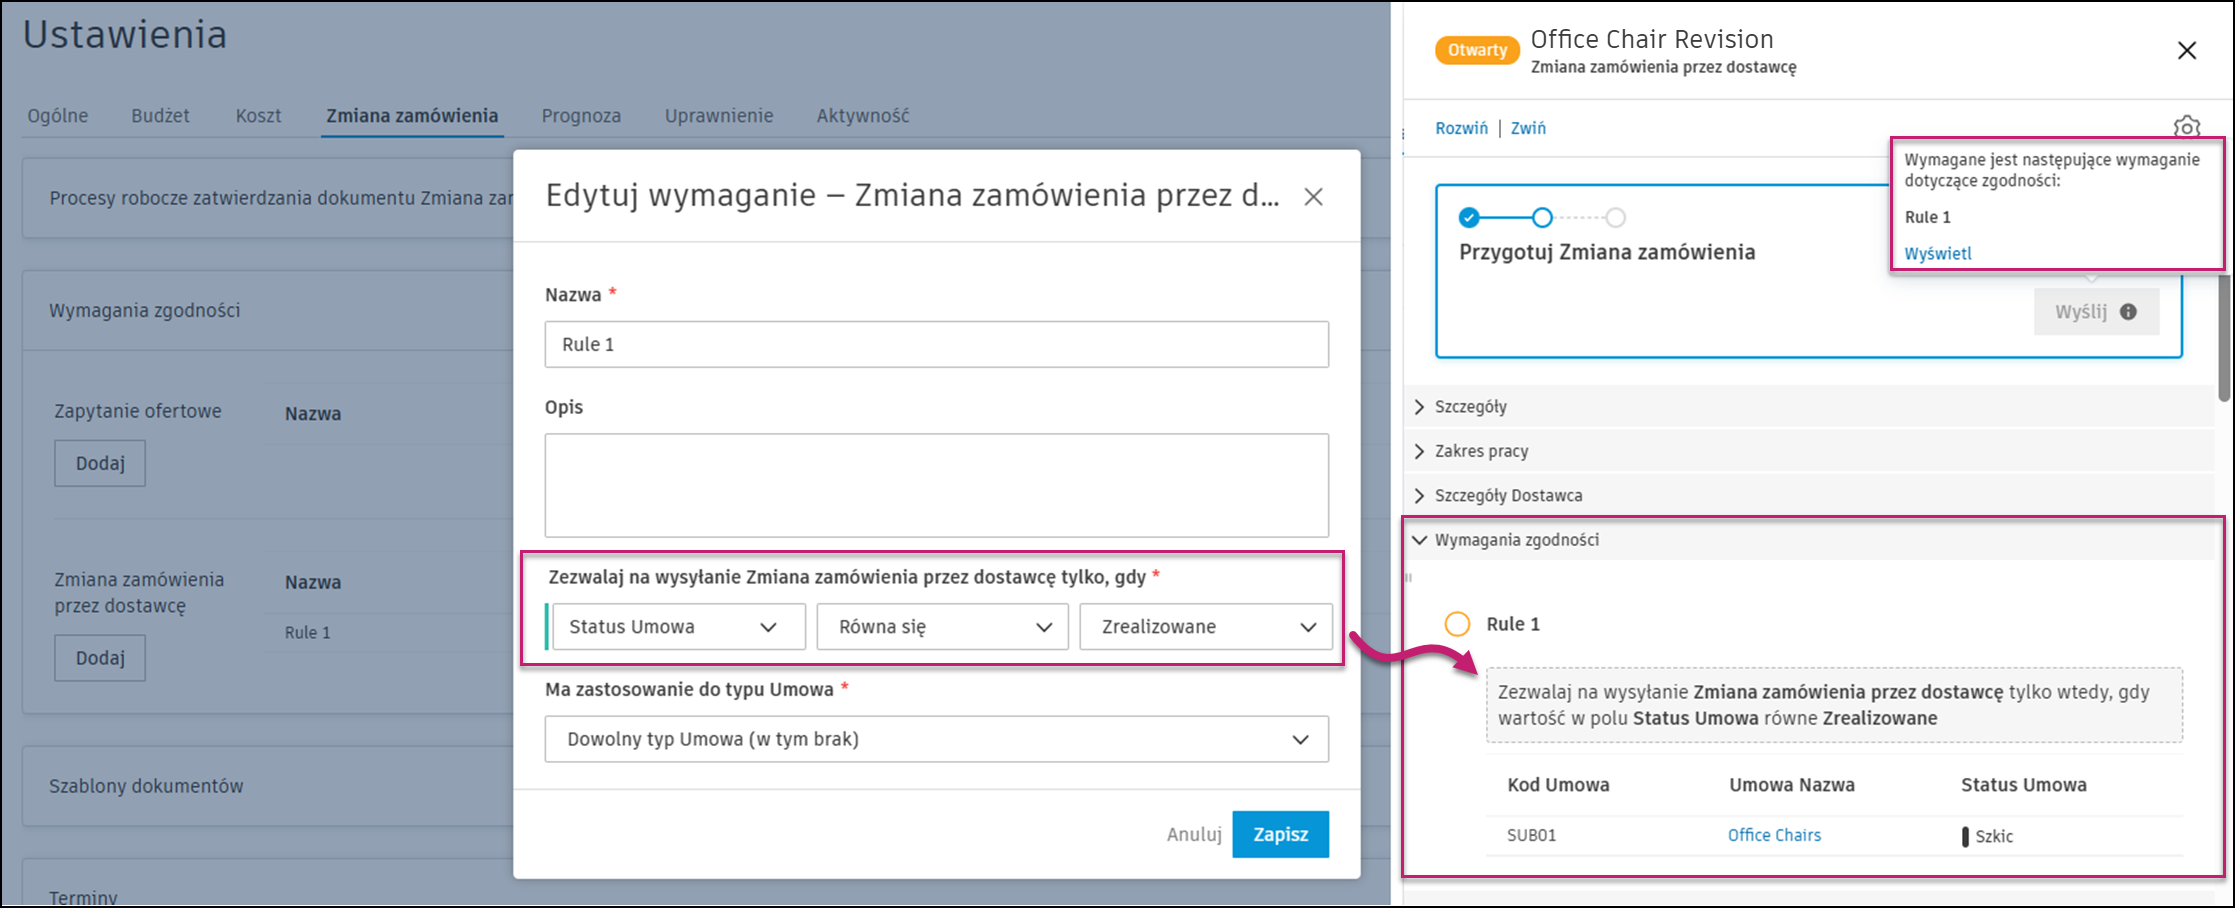This screenshot has height=908, width=2235.
Task: Open the Office Chairs contract link
Action: click(1774, 835)
